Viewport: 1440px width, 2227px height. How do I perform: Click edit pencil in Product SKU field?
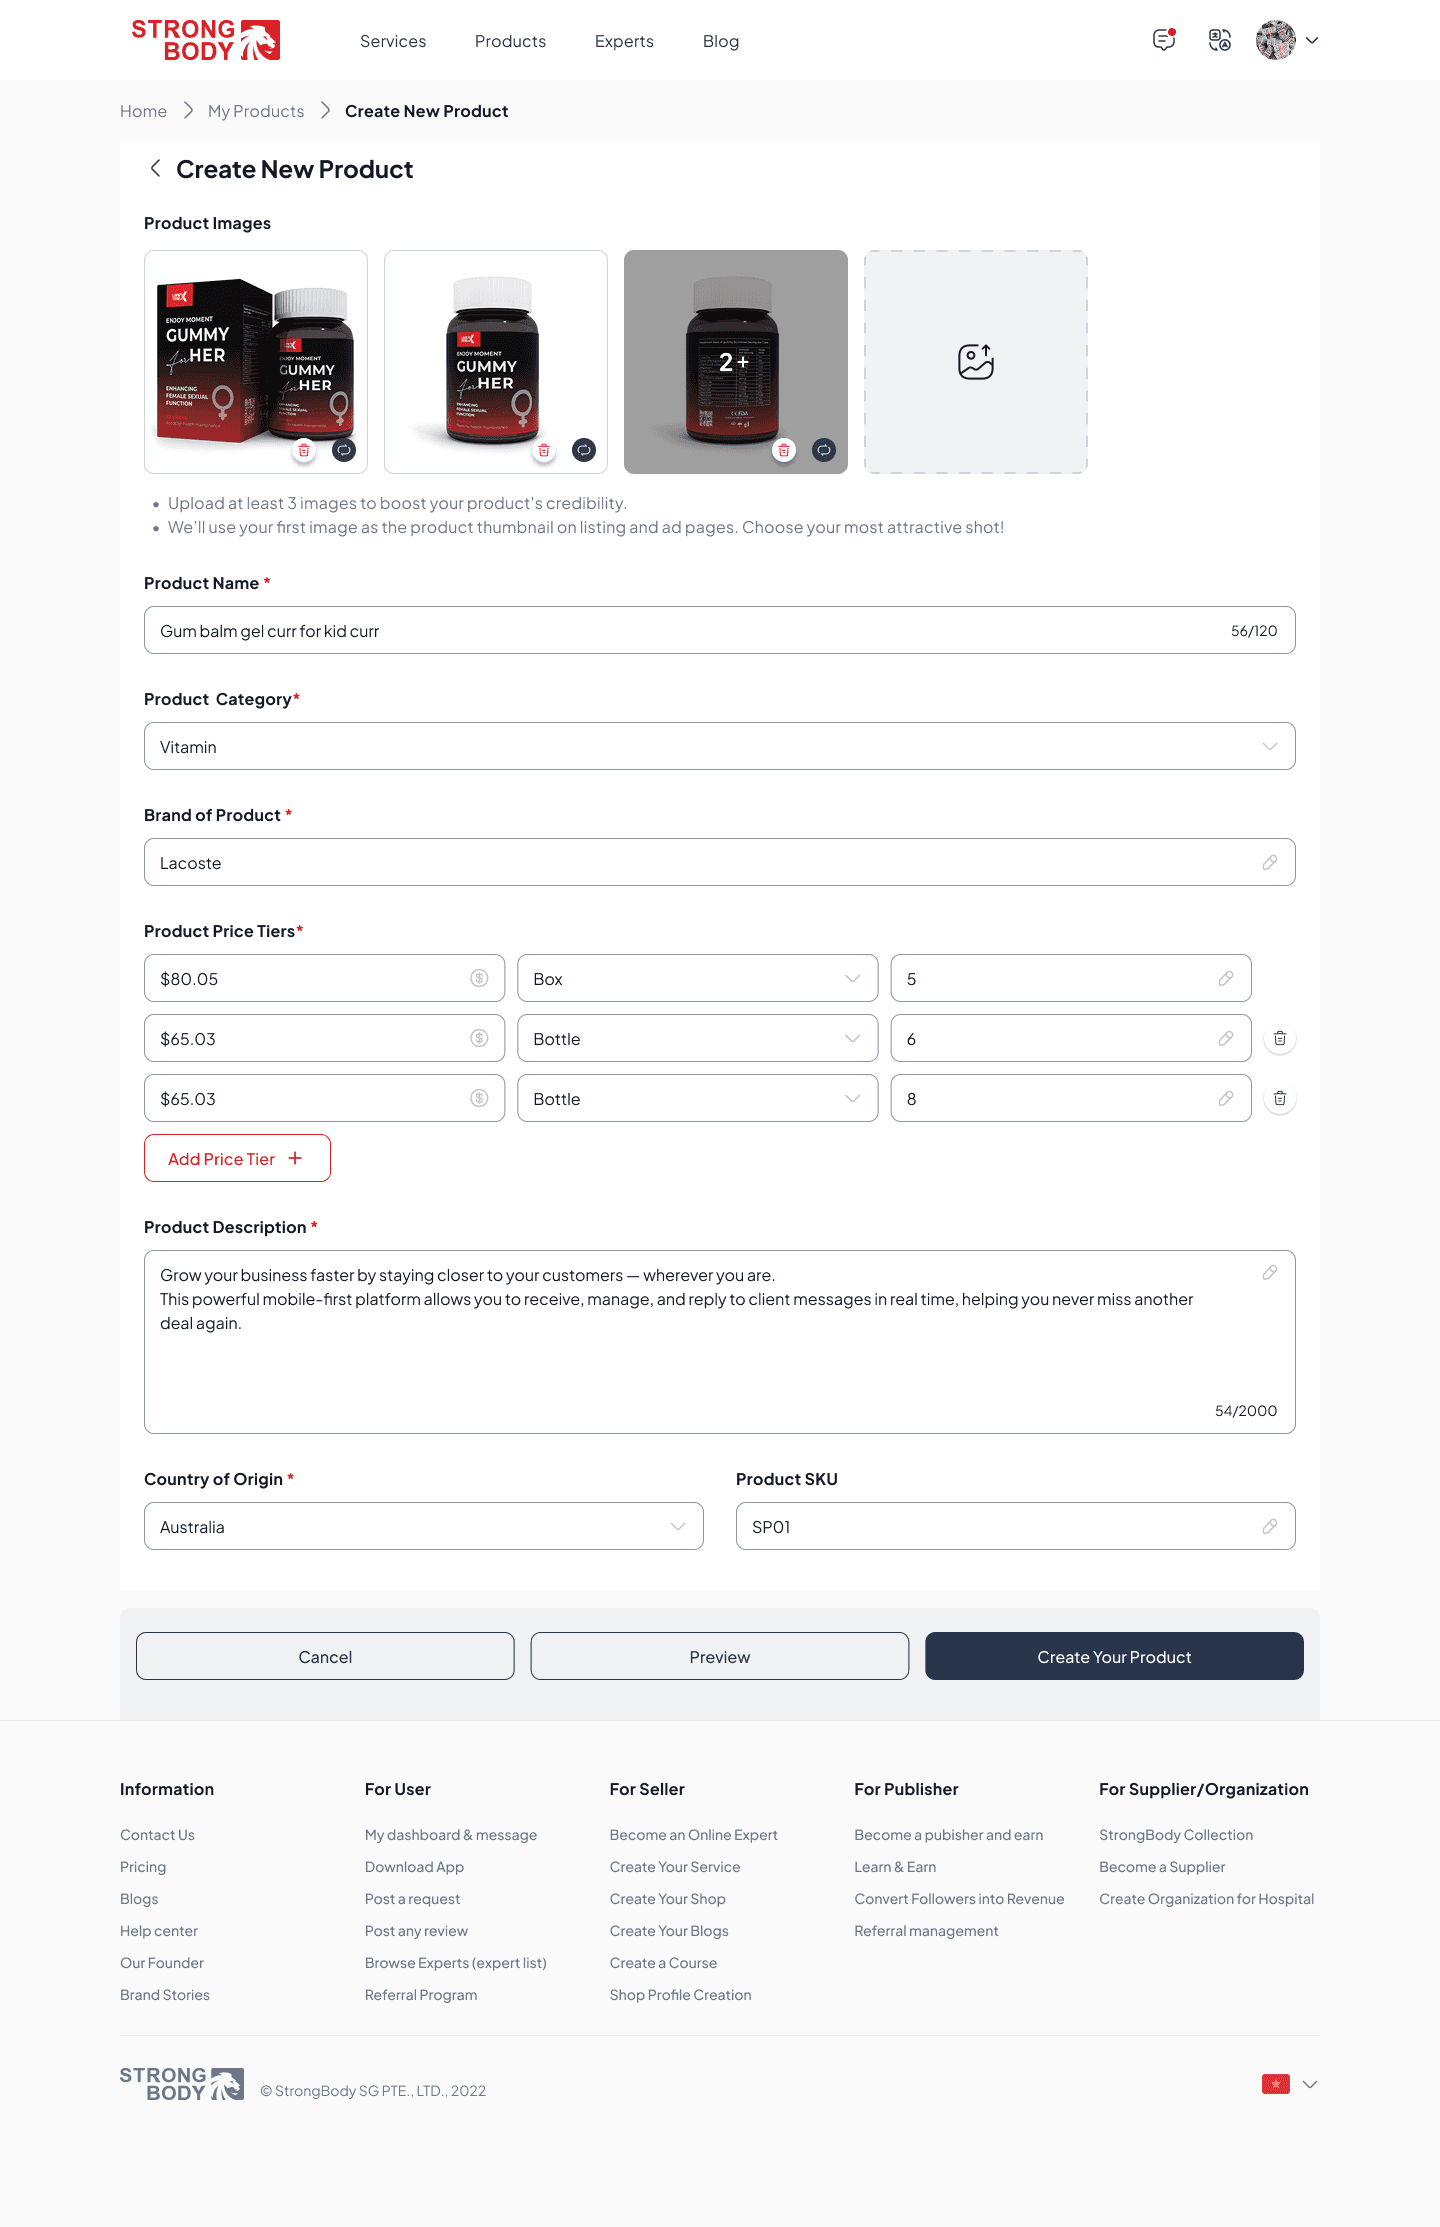[1270, 1526]
